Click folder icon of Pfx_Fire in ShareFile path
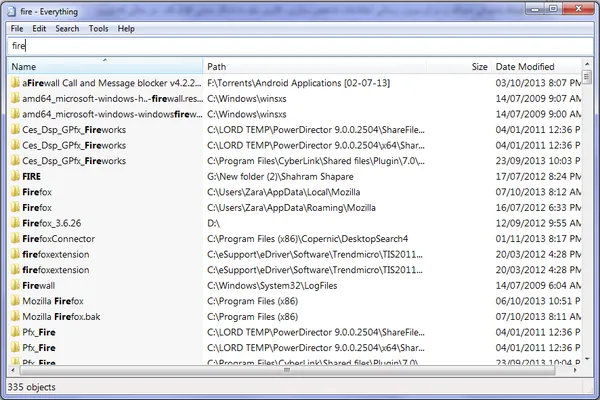The width and height of the screenshot is (600, 400). 15,332
